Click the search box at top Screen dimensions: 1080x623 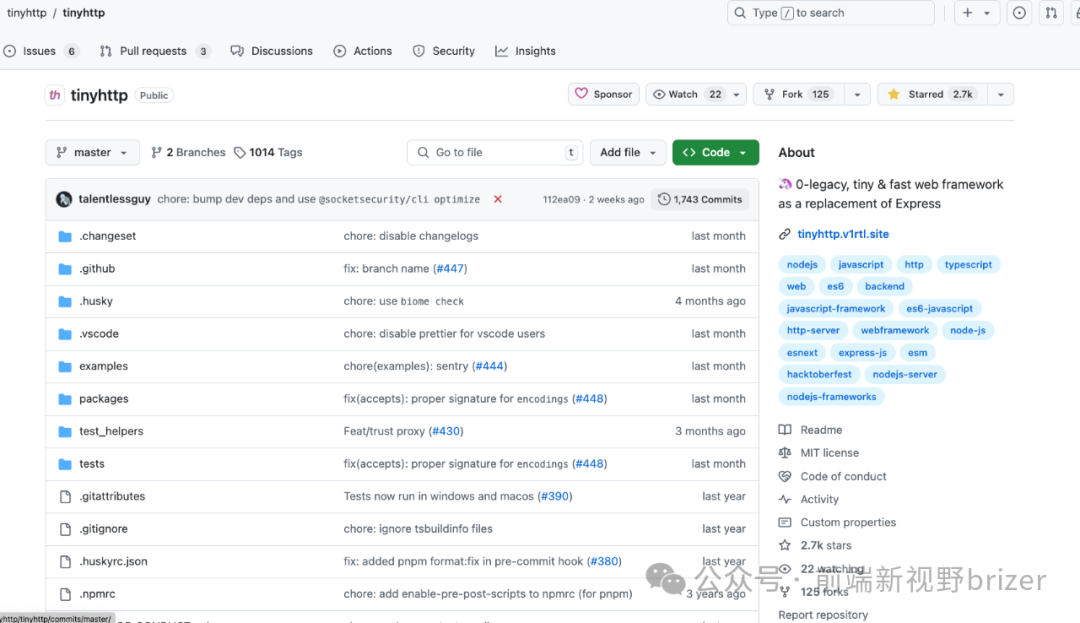point(831,13)
